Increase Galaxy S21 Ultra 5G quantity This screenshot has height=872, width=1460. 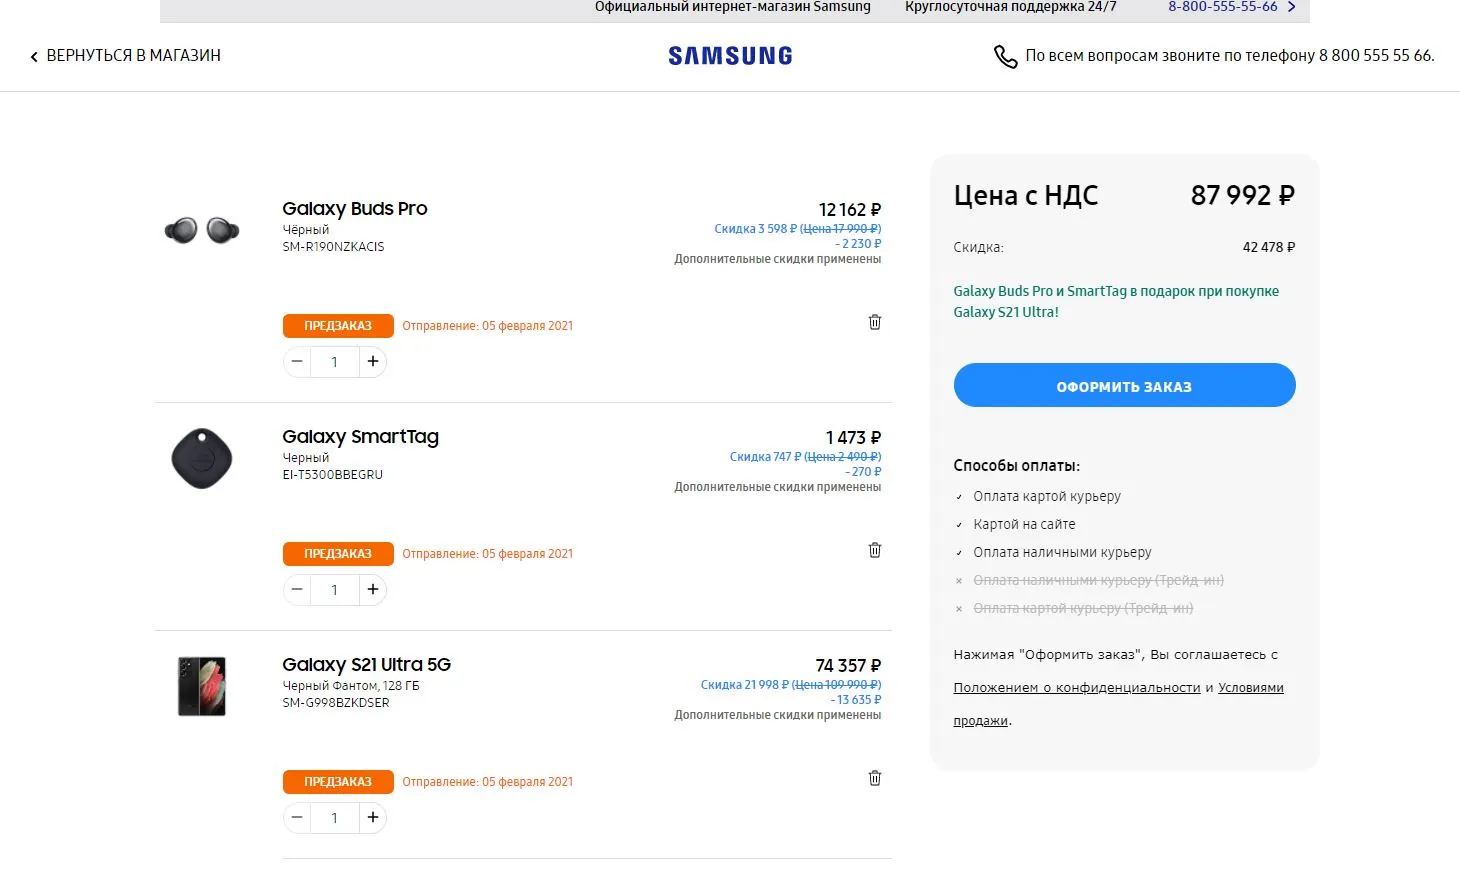373,817
